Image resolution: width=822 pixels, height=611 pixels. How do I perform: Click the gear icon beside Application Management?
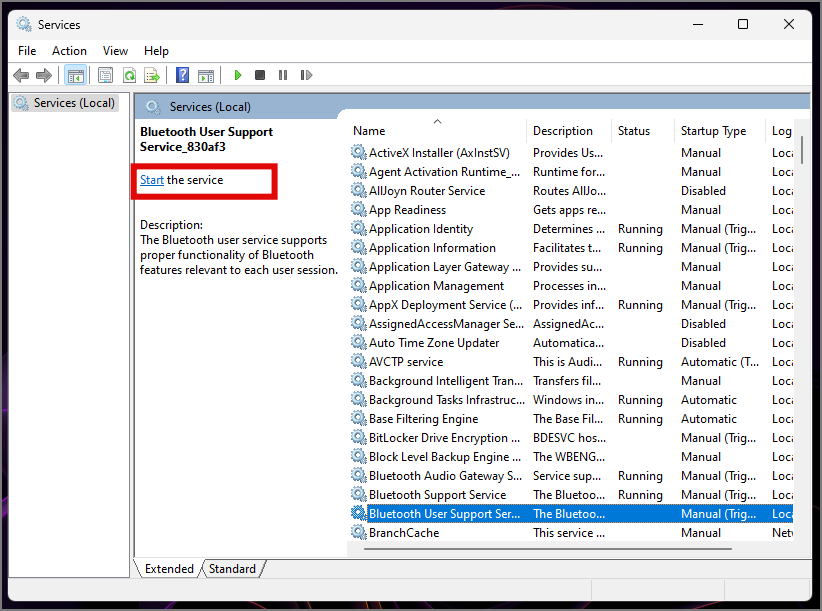[359, 286]
